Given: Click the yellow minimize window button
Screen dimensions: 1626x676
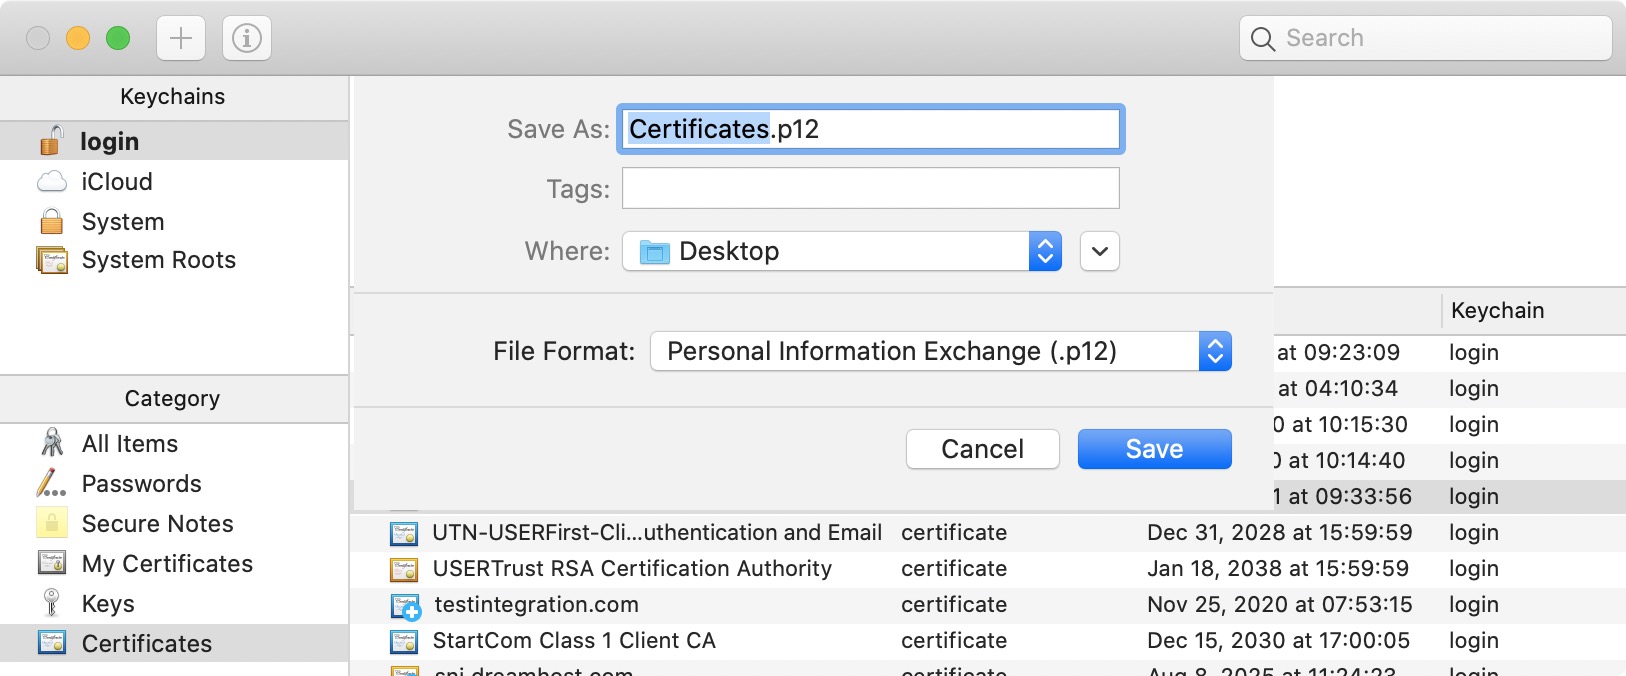Looking at the screenshot, I should 78,38.
